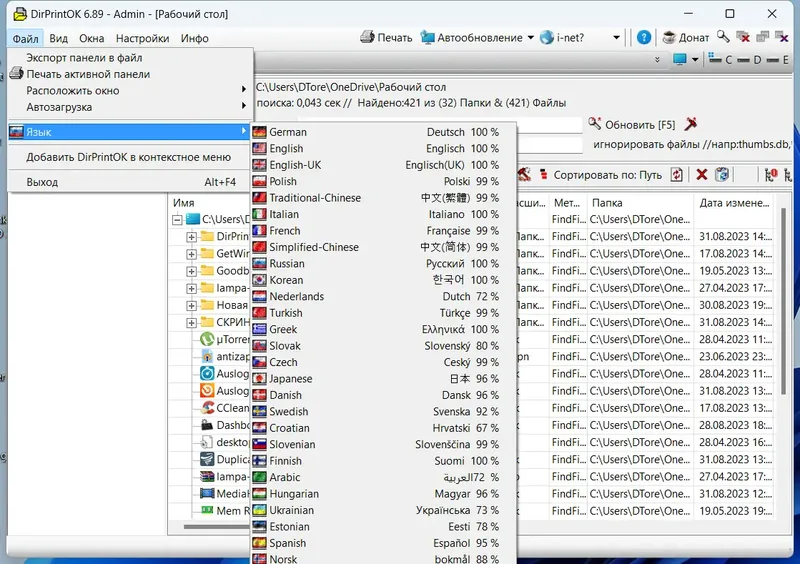Choose Экспорт панели в файл
This screenshot has height=564, width=800.
130,58
